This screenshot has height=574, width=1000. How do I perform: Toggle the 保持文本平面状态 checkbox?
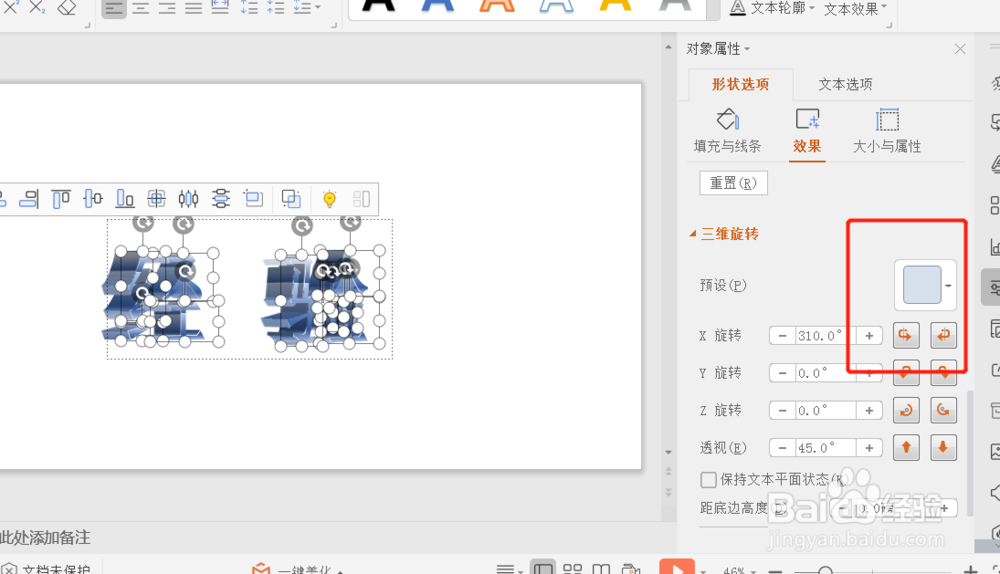(x=708, y=480)
